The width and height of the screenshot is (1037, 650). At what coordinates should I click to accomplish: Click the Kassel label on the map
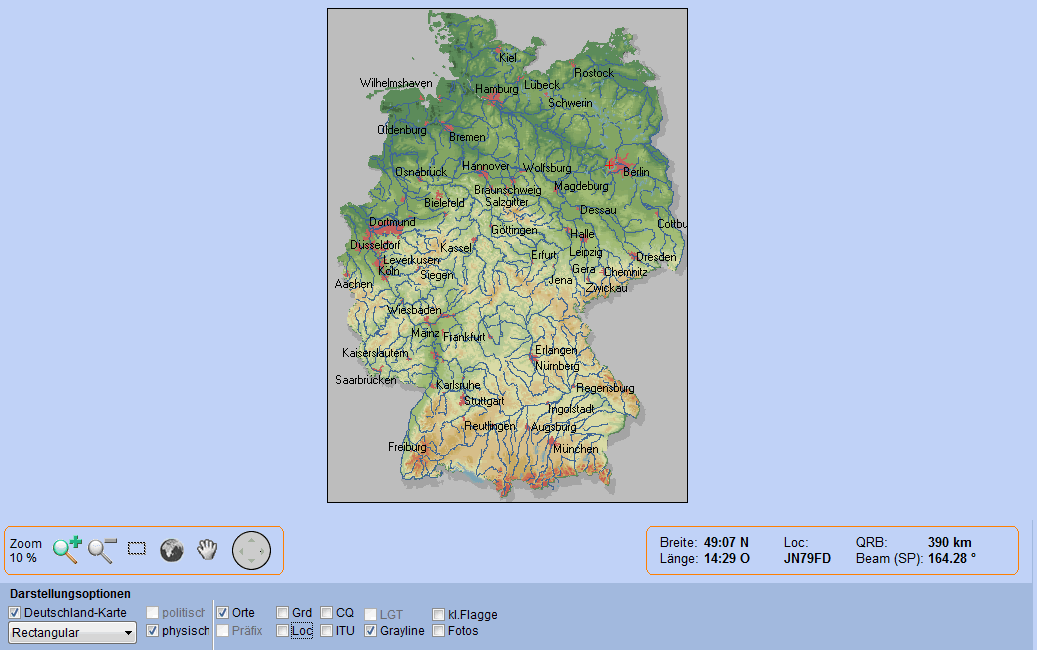pos(456,248)
